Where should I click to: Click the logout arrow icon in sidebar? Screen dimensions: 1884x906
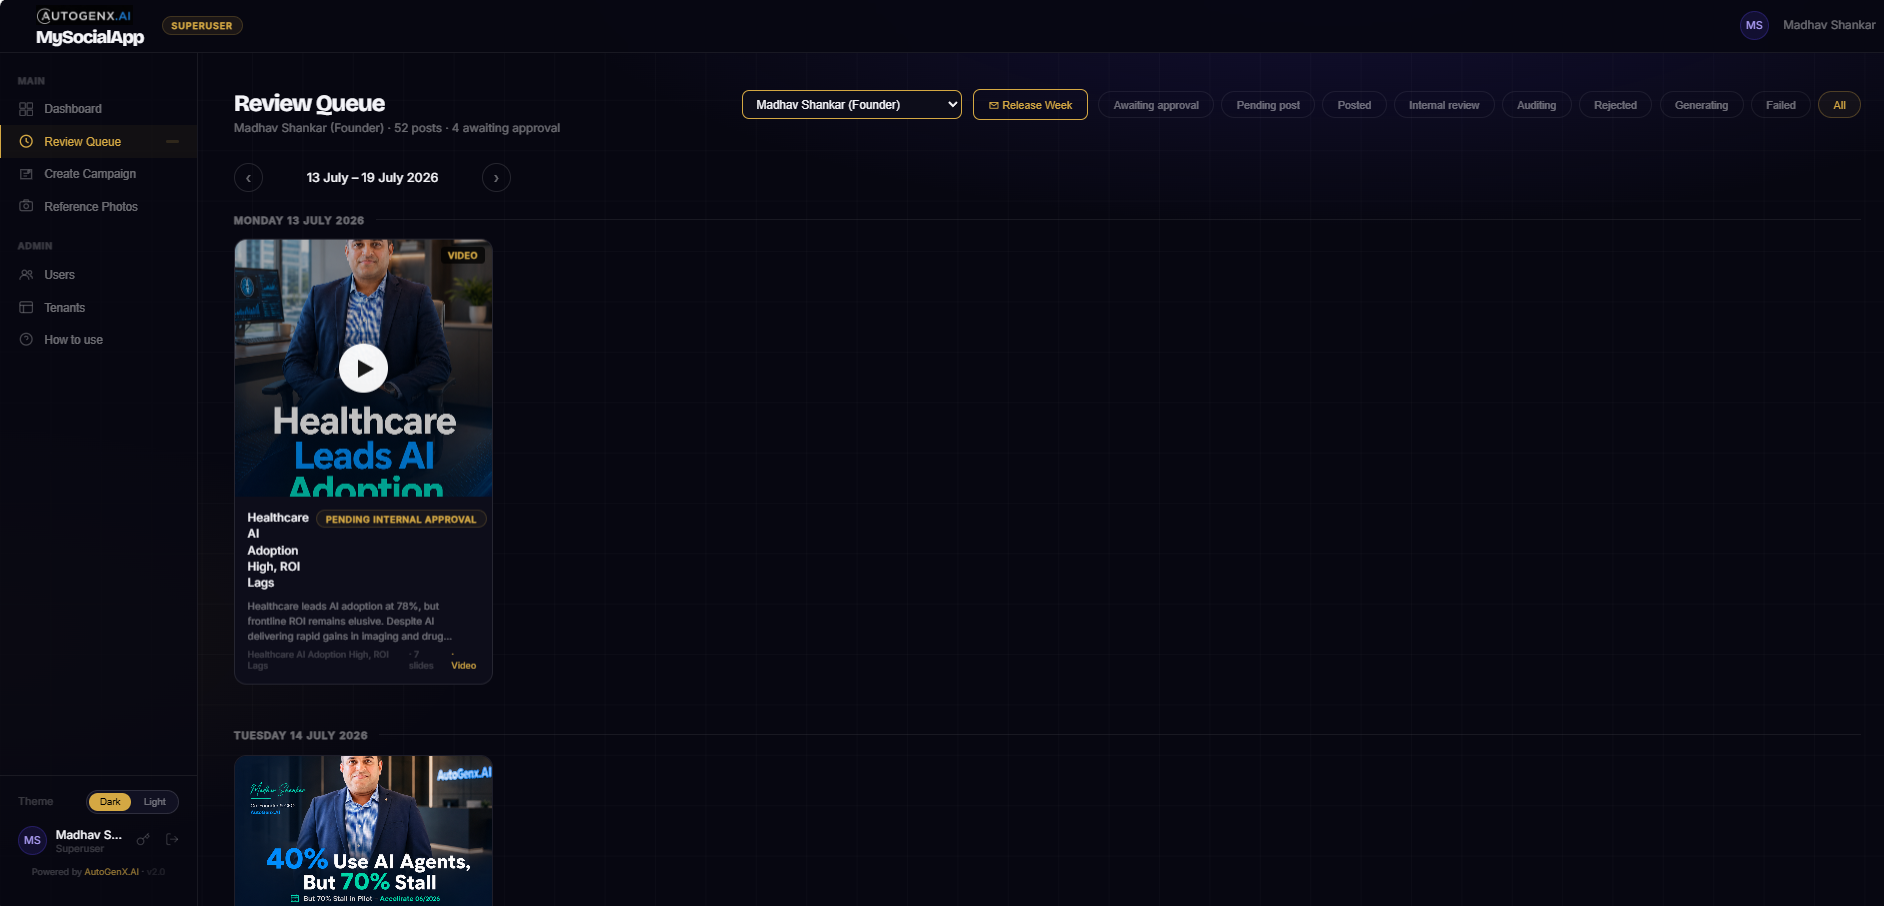tap(172, 840)
